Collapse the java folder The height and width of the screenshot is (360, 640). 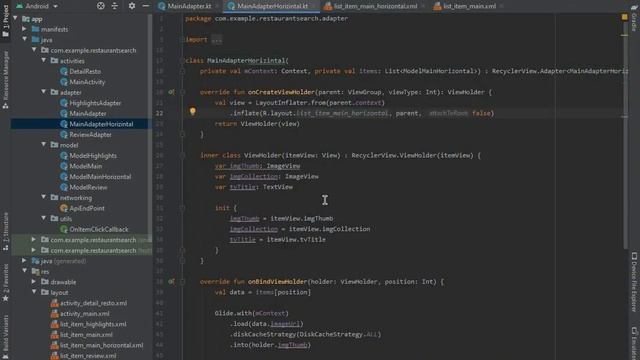pyautogui.click(x=24, y=40)
